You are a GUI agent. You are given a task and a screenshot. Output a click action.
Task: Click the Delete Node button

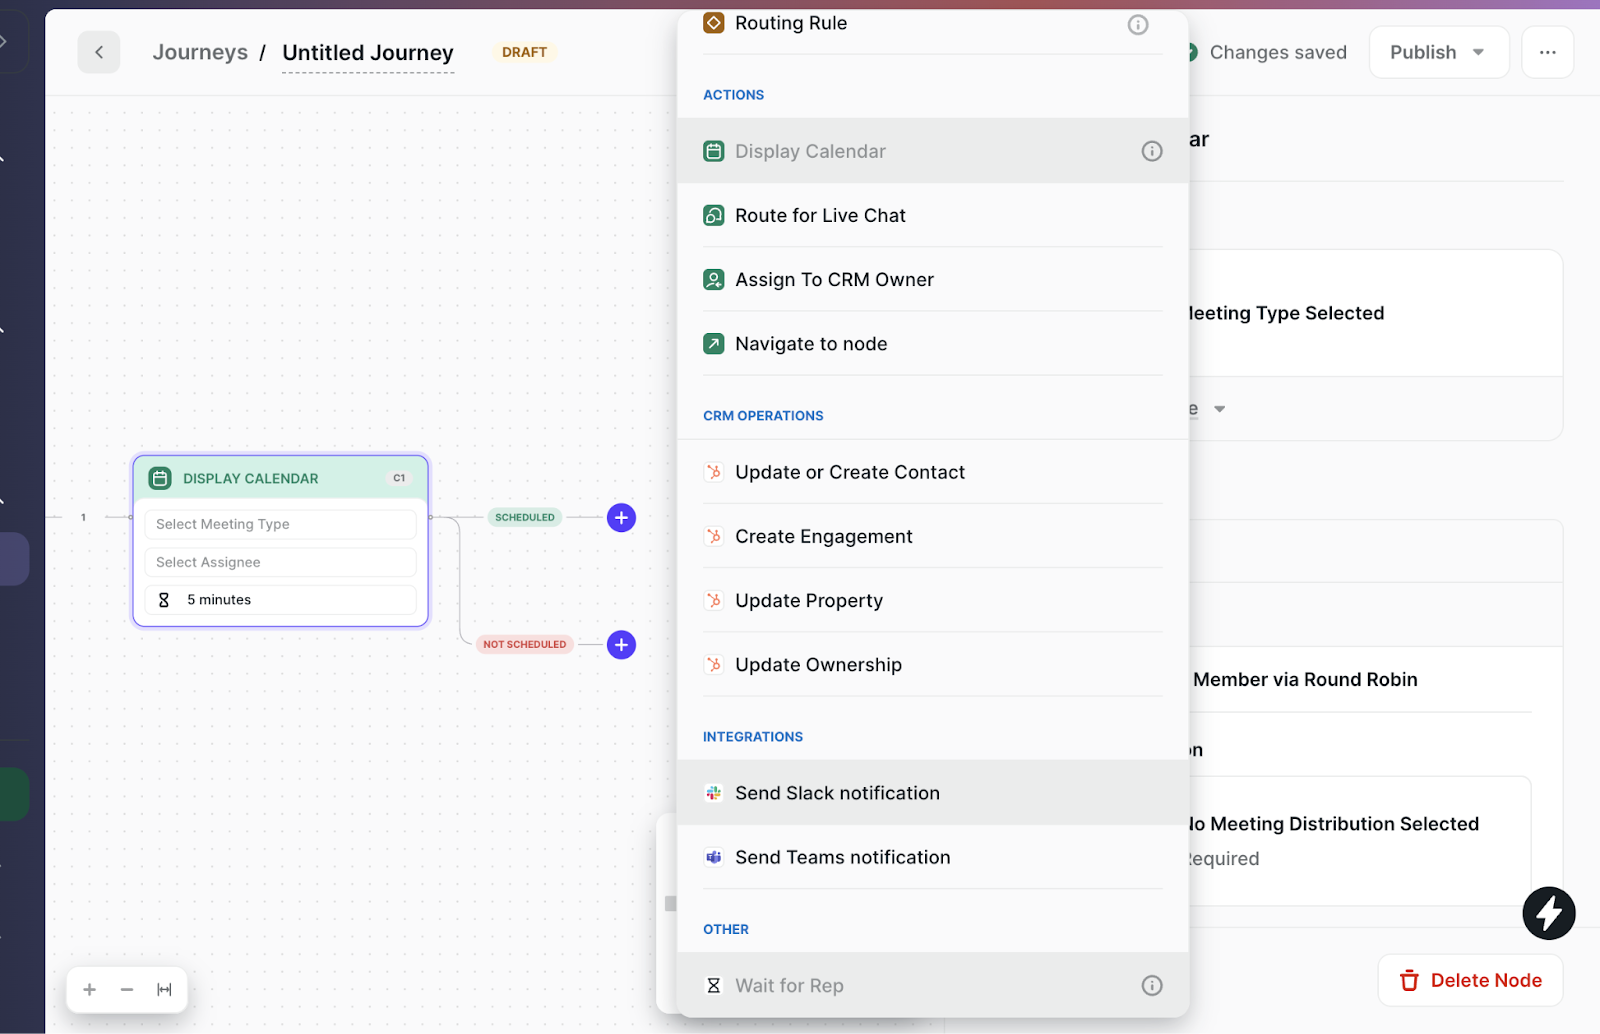tap(1470, 980)
